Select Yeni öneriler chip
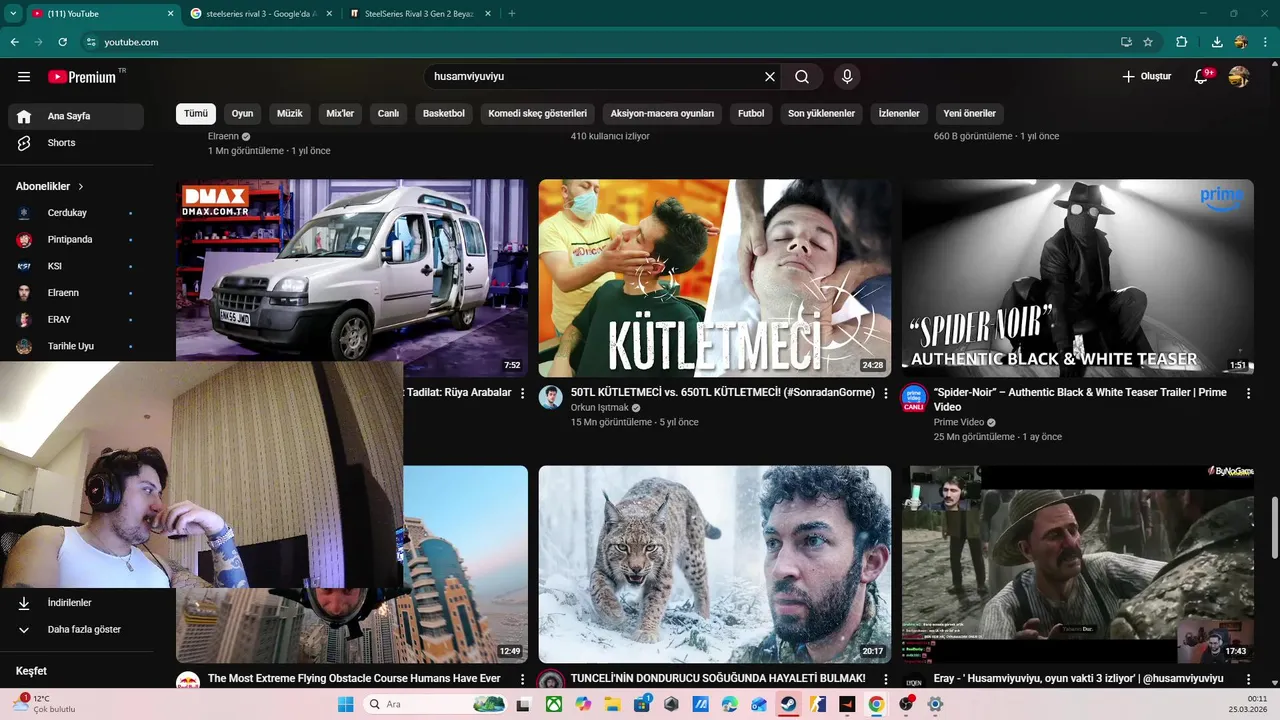1280x720 pixels. coord(970,114)
